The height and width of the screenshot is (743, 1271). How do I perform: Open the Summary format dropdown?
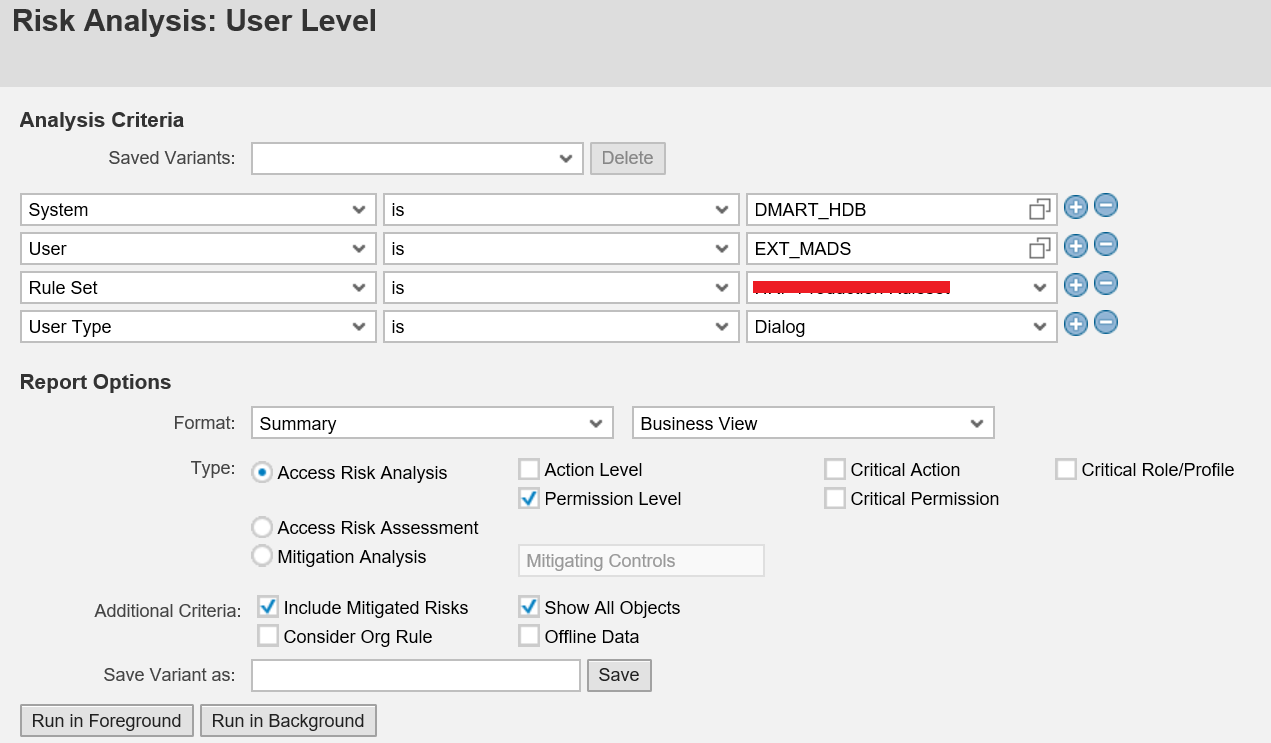pos(432,423)
